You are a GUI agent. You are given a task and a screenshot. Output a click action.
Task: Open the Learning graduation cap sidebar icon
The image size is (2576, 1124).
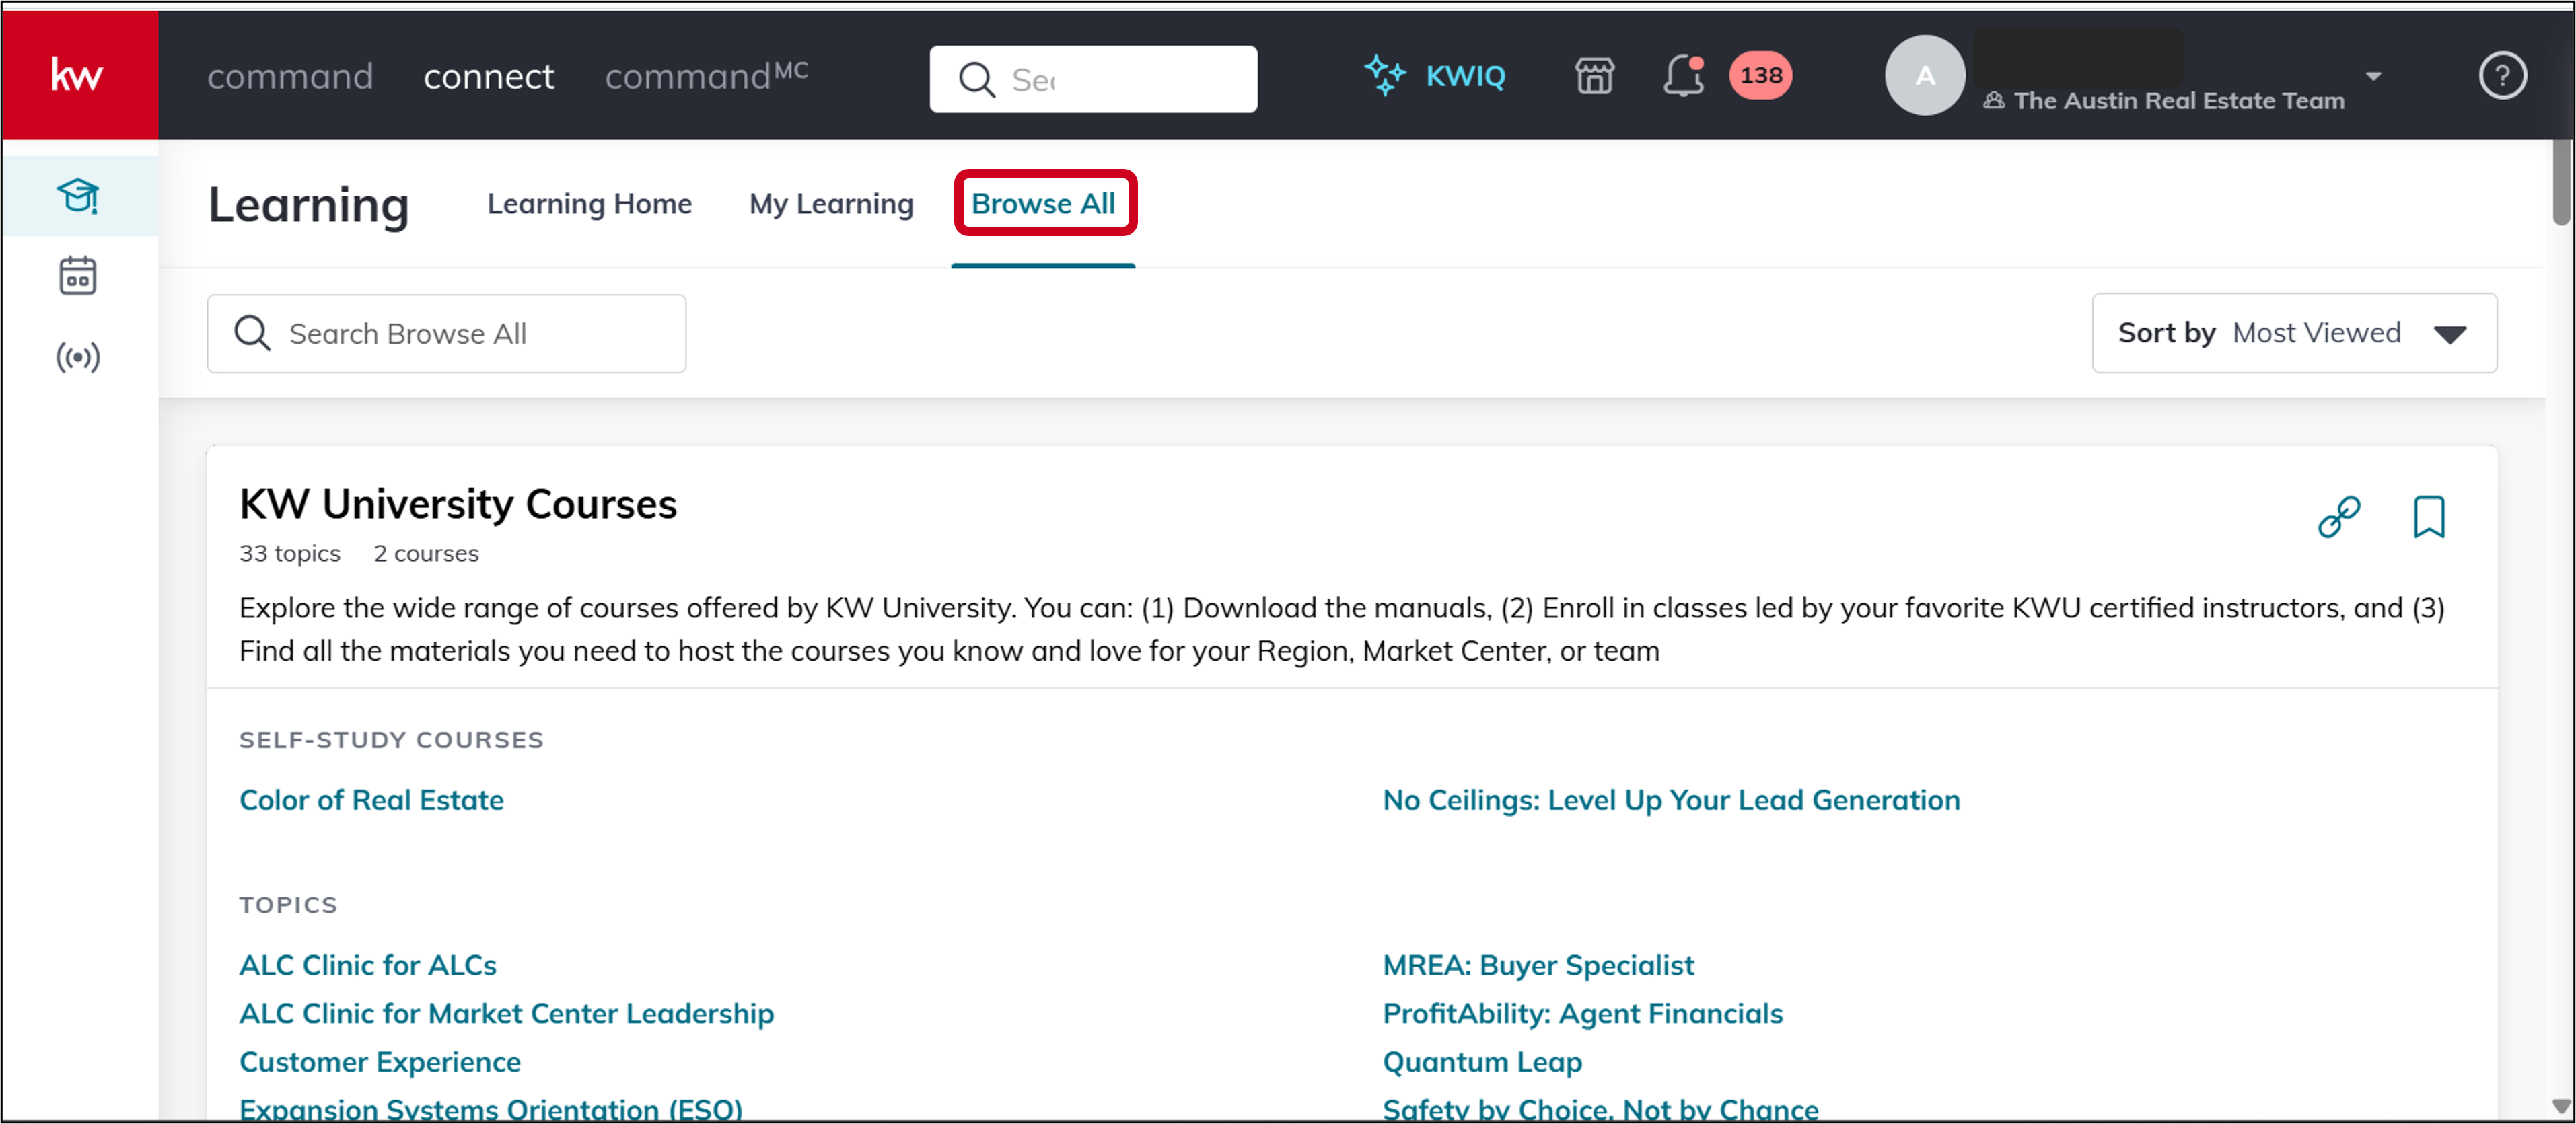[x=78, y=196]
